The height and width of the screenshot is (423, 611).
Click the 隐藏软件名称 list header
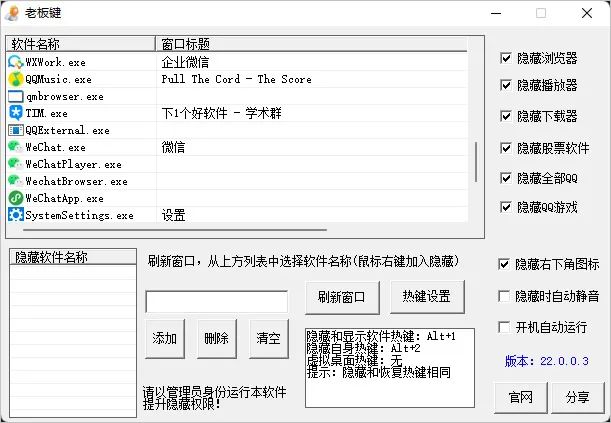point(73,257)
